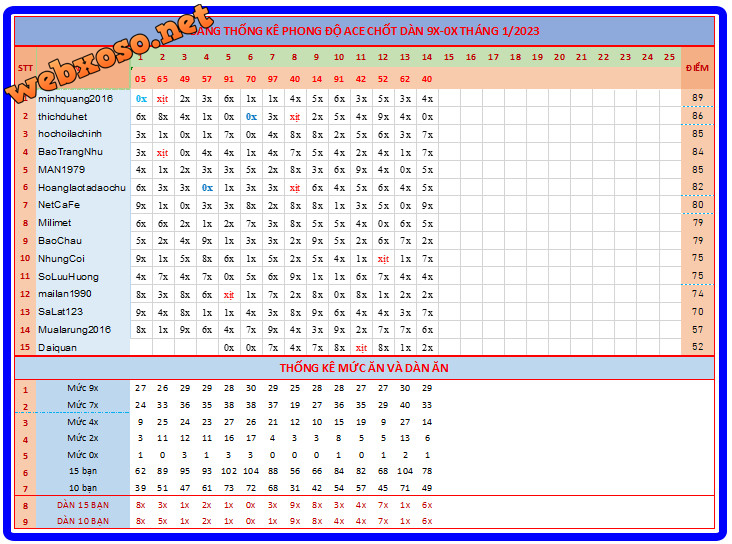The width and height of the screenshot is (732, 544).
Task: Click score 74 for mailan1990
Action: pos(697,294)
